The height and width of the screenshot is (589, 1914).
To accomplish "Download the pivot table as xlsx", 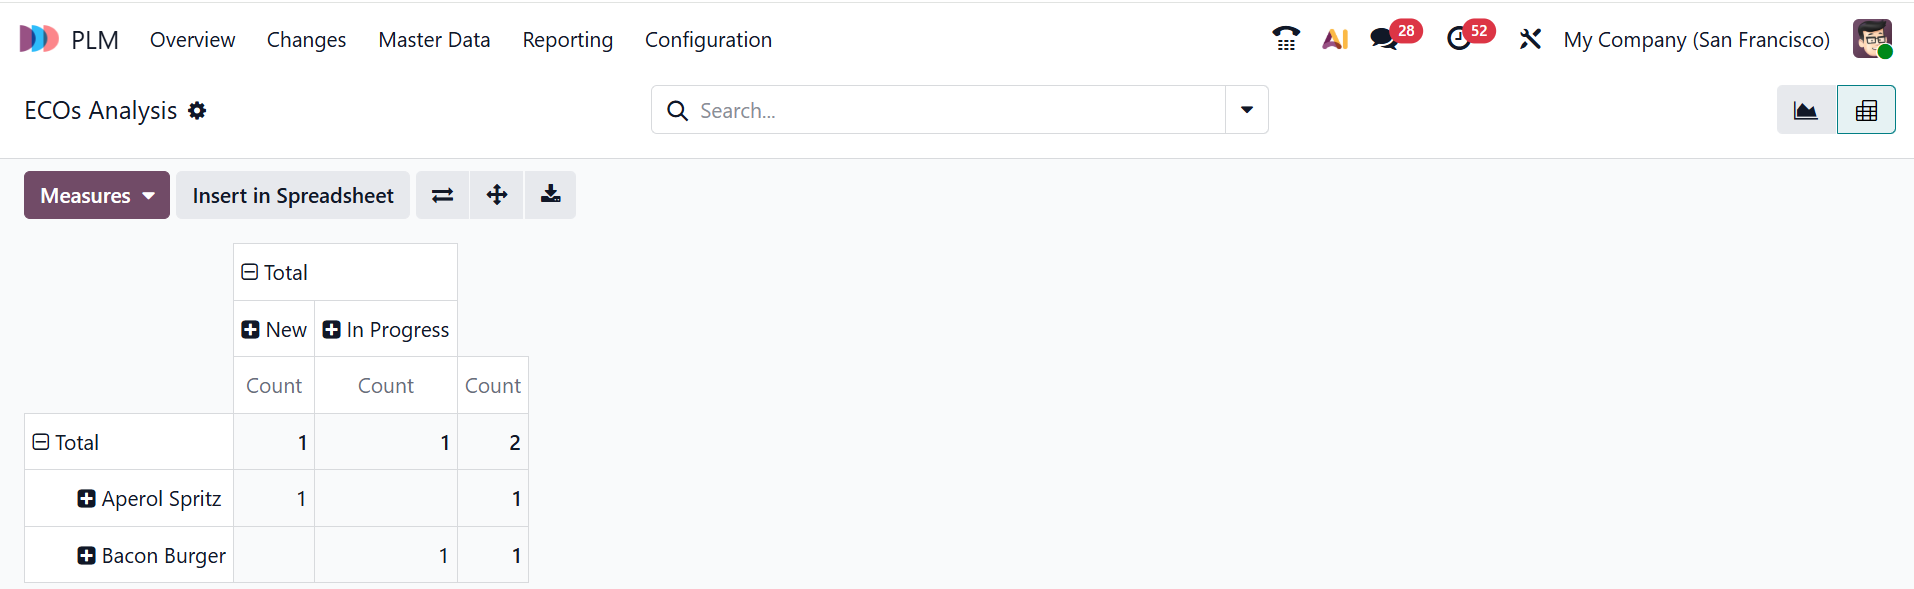I will (550, 195).
